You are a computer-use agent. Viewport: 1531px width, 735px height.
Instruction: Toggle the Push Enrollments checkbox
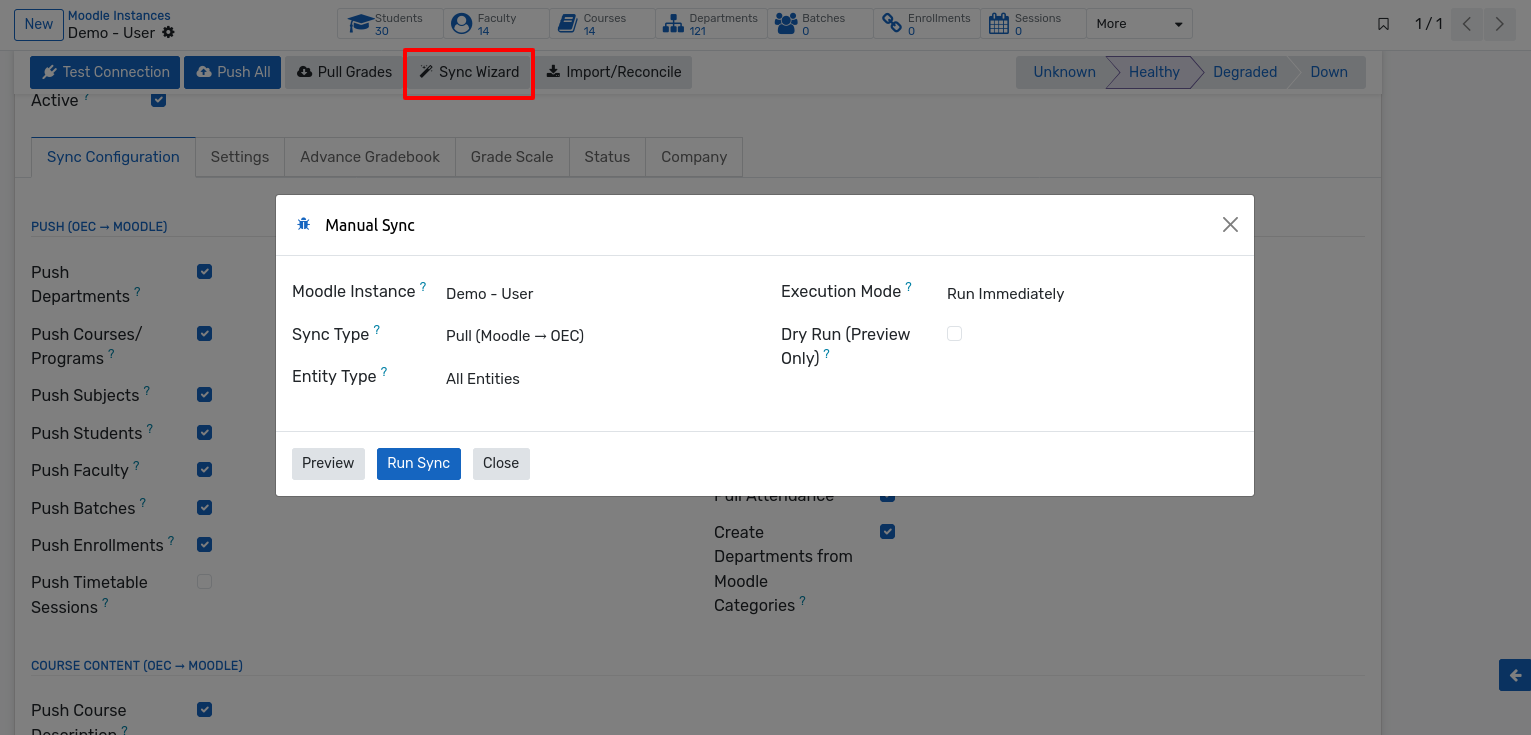point(204,545)
